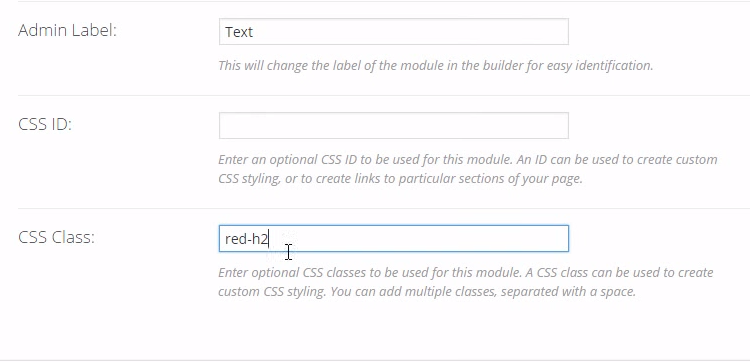Click inside the CSS Class input field
750x362 pixels.
click(394, 238)
